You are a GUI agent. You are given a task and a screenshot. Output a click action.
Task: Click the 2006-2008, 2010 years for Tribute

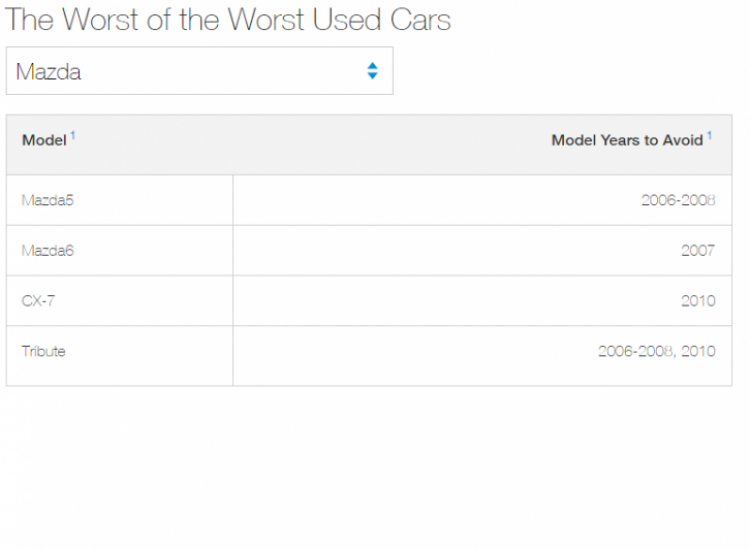click(656, 351)
